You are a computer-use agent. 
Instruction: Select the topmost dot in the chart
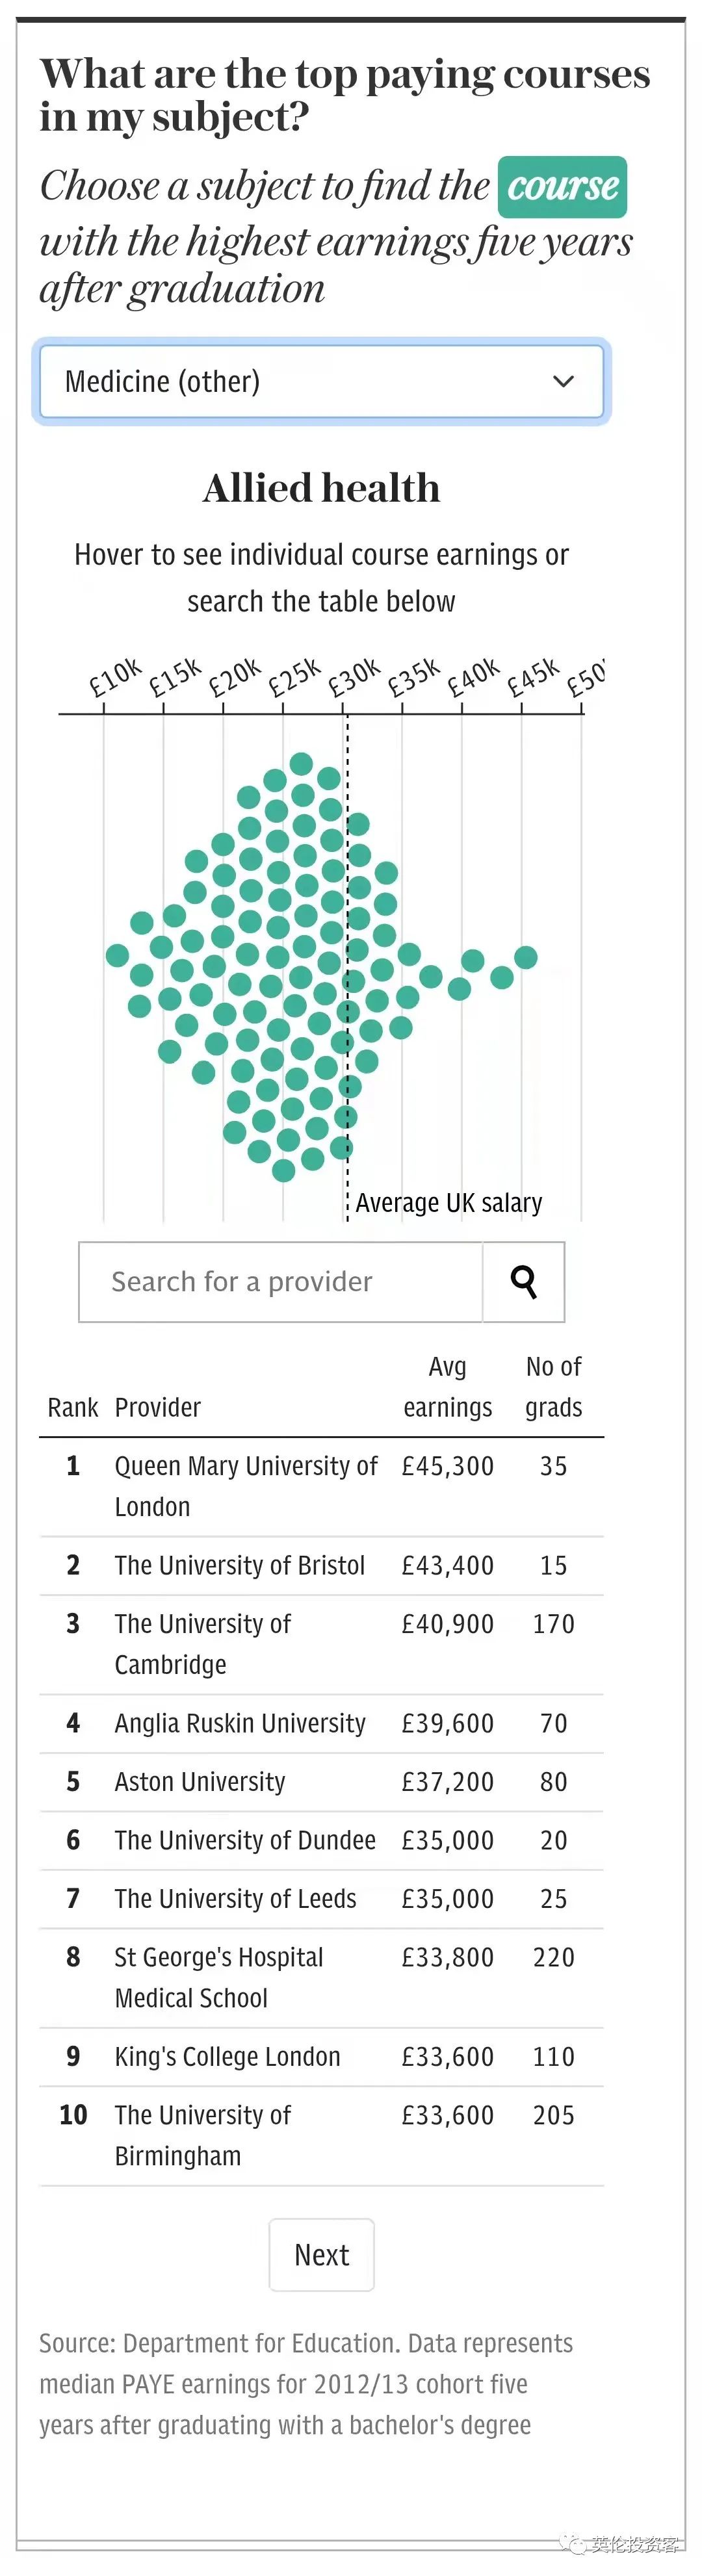pyautogui.click(x=301, y=764)
